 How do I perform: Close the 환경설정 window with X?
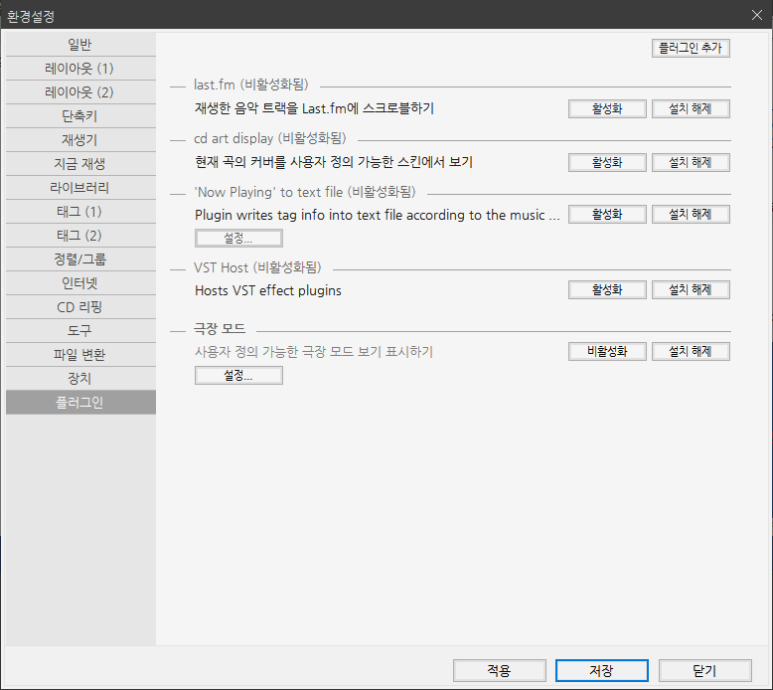[x=757, y=15]
